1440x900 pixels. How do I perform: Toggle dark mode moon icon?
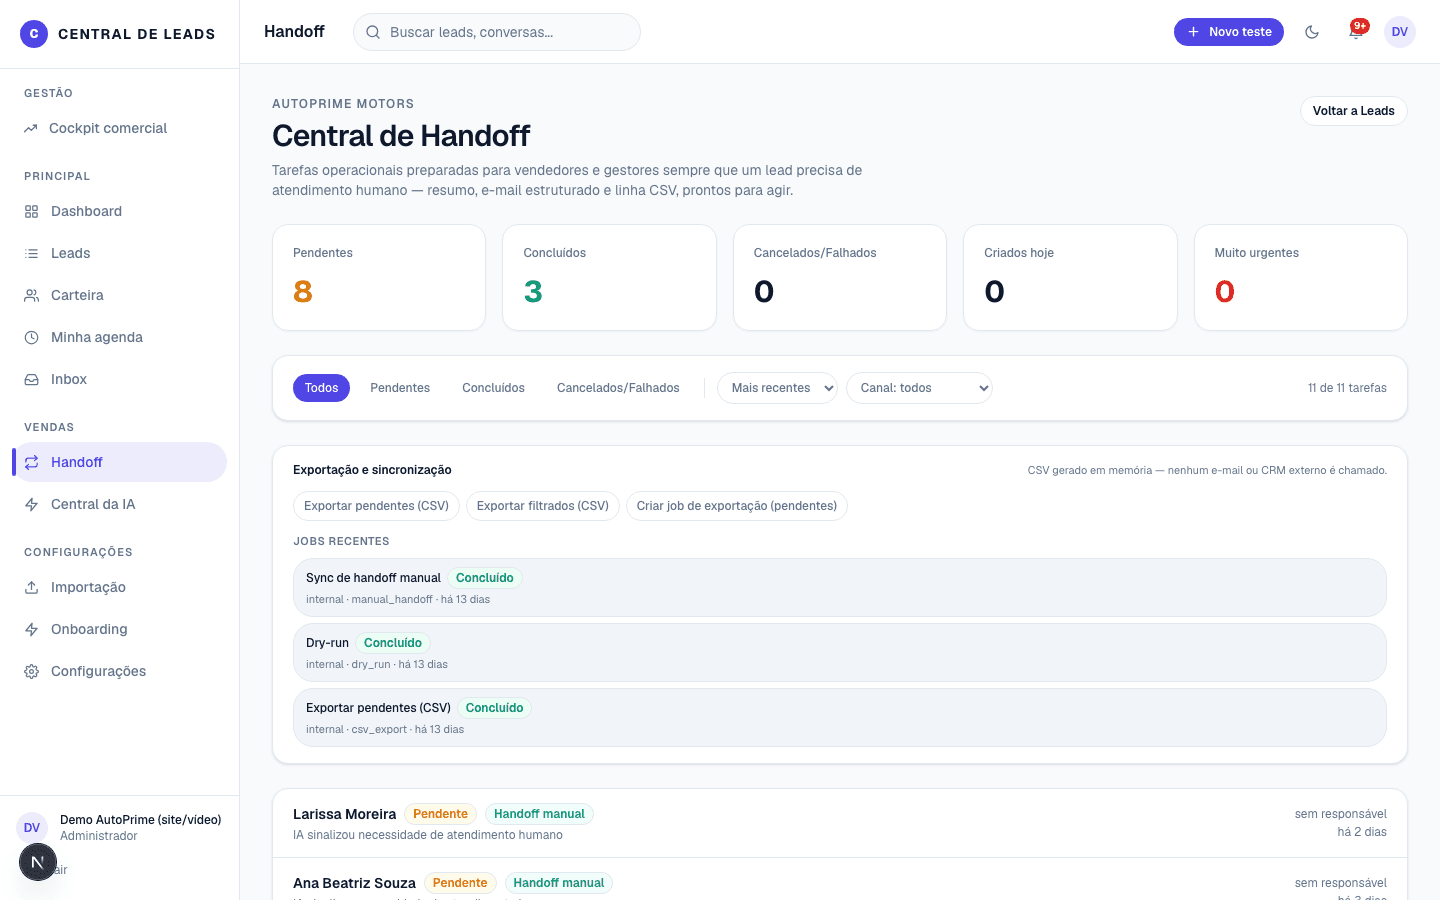pyautogui.click(x=1312, y=32)
